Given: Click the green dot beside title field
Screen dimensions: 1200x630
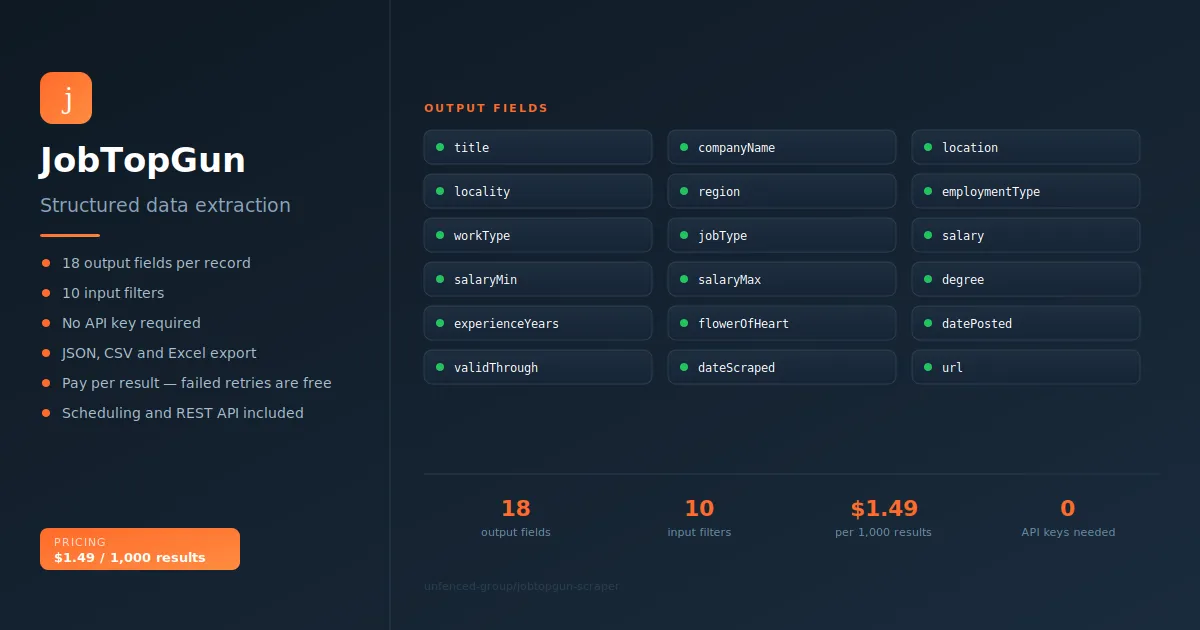Looking at the screenshot, I should (440, 147).
